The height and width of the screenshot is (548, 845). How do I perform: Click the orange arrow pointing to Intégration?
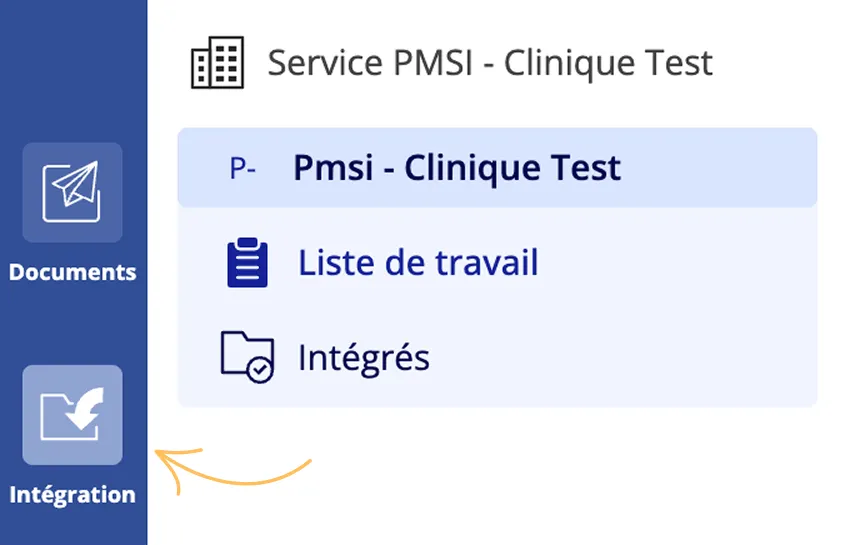[x=233, y=470]
